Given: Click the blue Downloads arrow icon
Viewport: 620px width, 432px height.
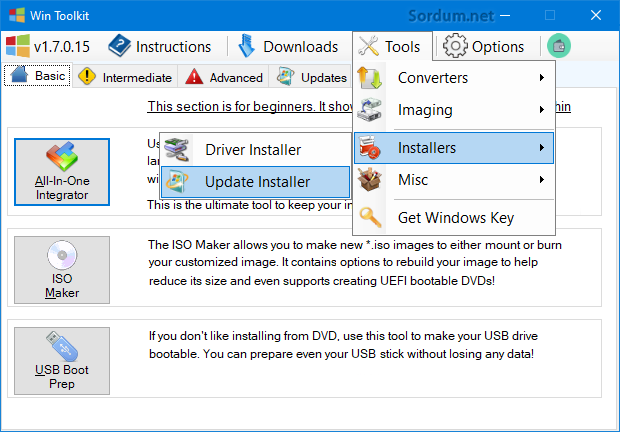Looking at the screenshot, I should pyautogui.click(x=247, y=46).
